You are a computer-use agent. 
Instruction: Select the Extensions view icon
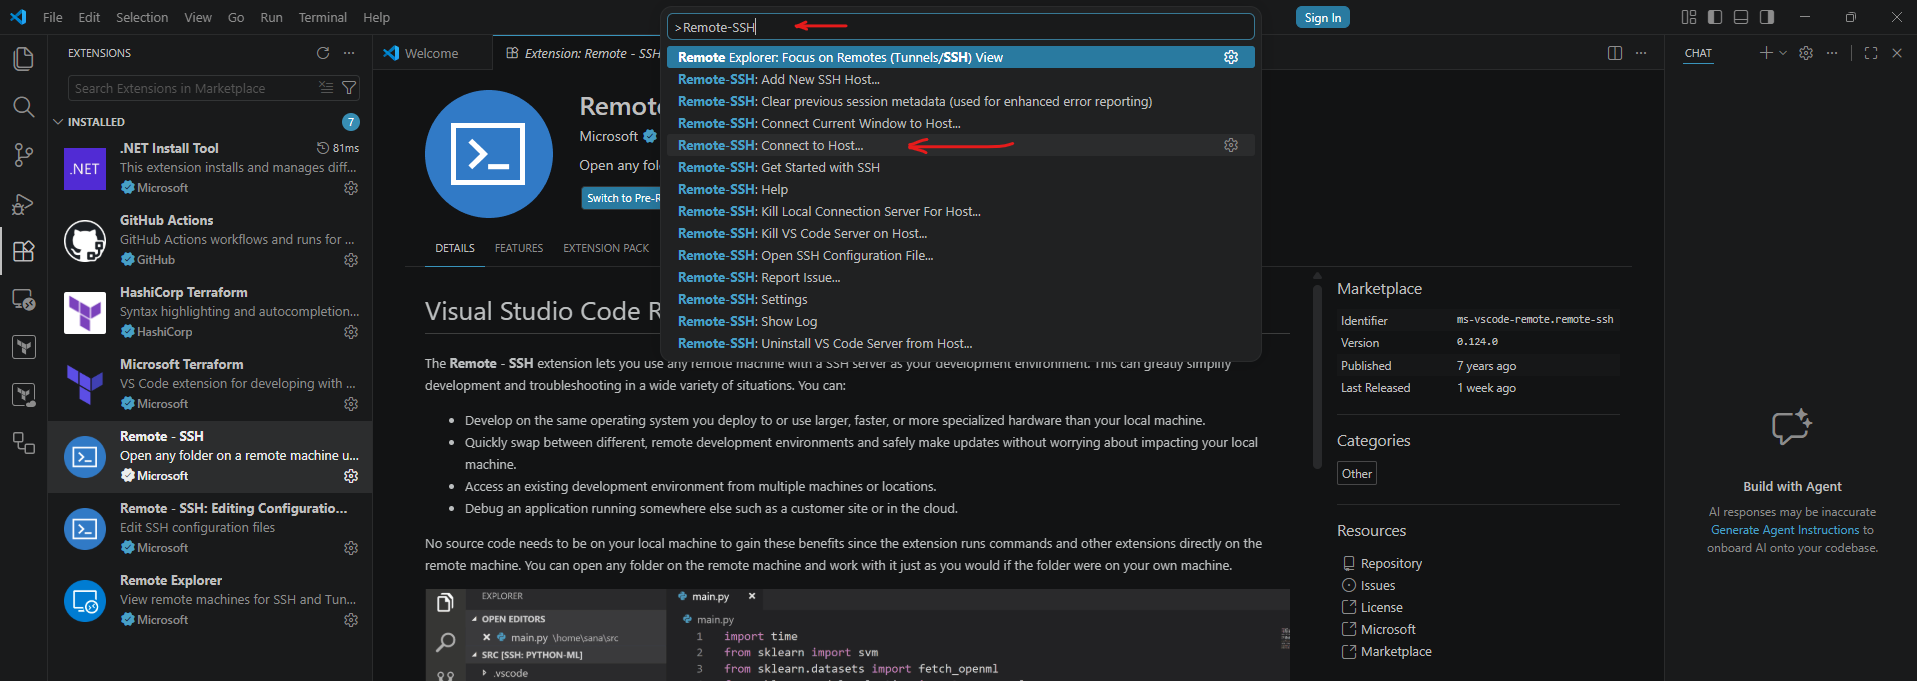(x=23, y=251)
